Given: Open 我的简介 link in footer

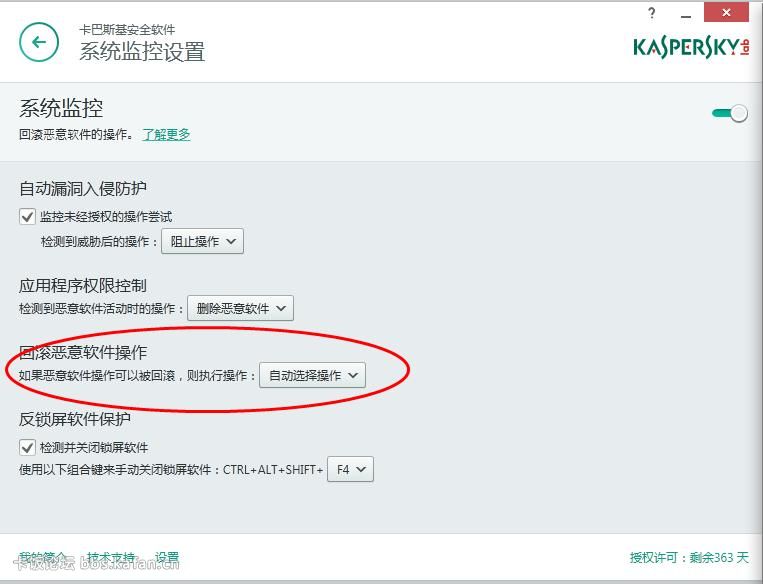Looking at the screenshot, I should coord(43,558).
